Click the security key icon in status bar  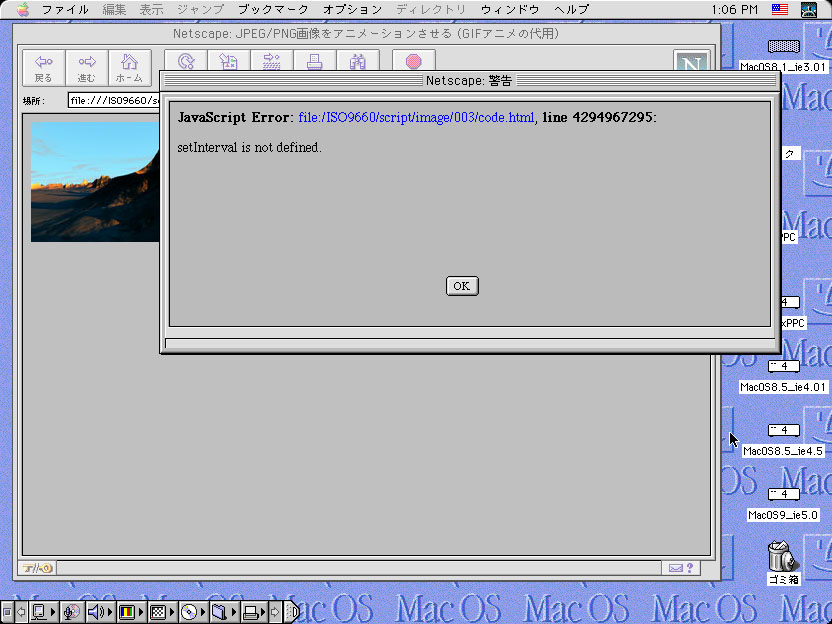tap(37, 568)
